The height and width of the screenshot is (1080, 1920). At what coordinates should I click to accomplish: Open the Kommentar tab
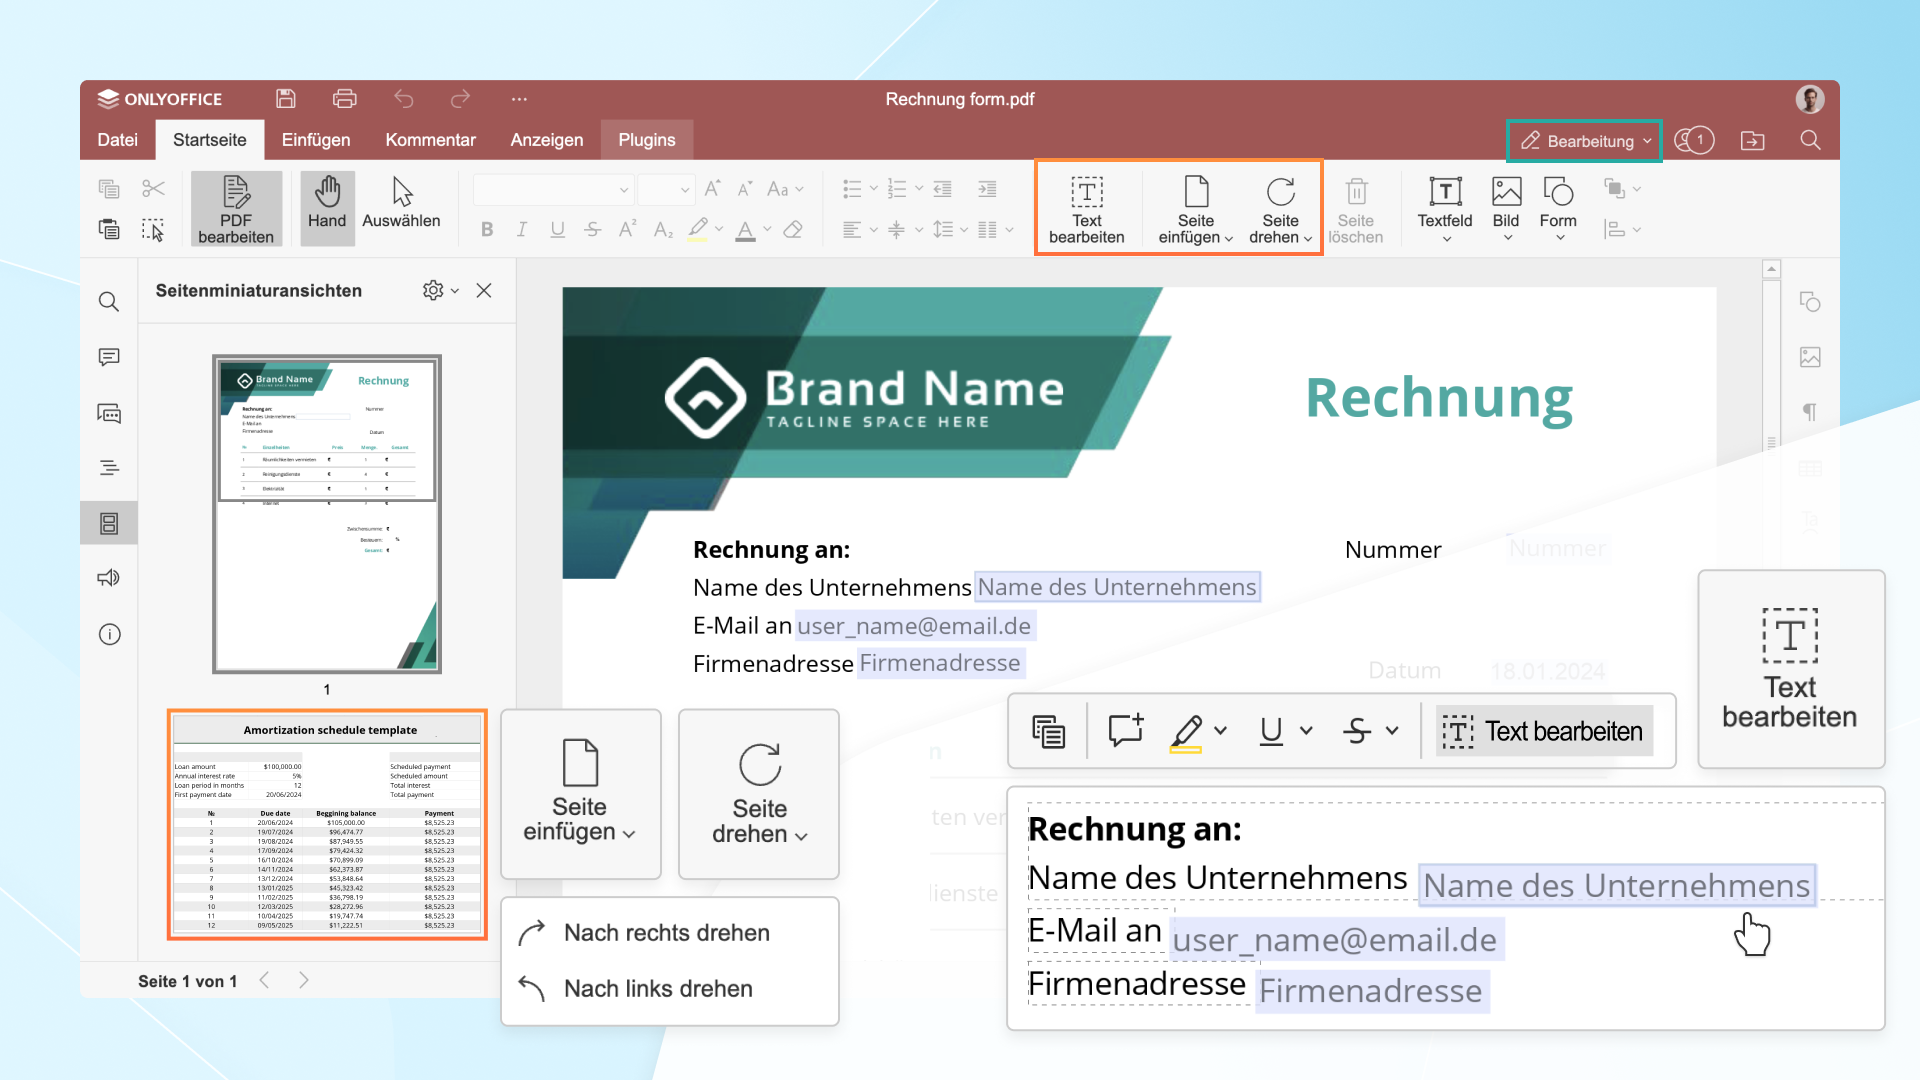click(430, 140)
